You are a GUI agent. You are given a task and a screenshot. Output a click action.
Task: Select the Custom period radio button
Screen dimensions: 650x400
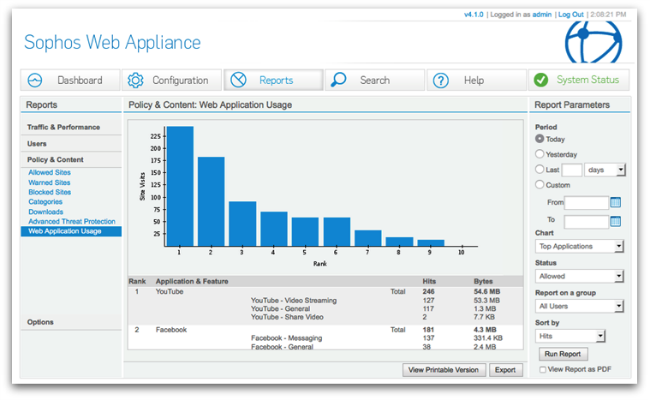539,184
